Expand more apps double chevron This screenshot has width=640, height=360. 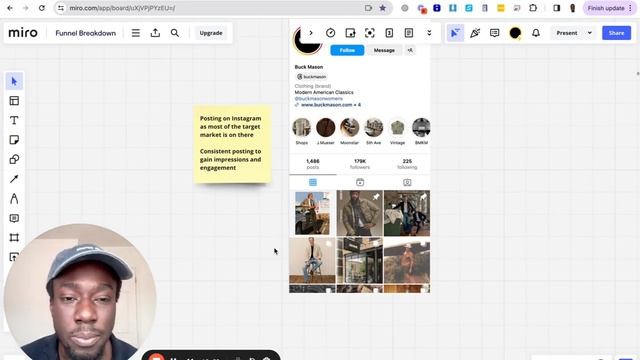coord(429,33)
